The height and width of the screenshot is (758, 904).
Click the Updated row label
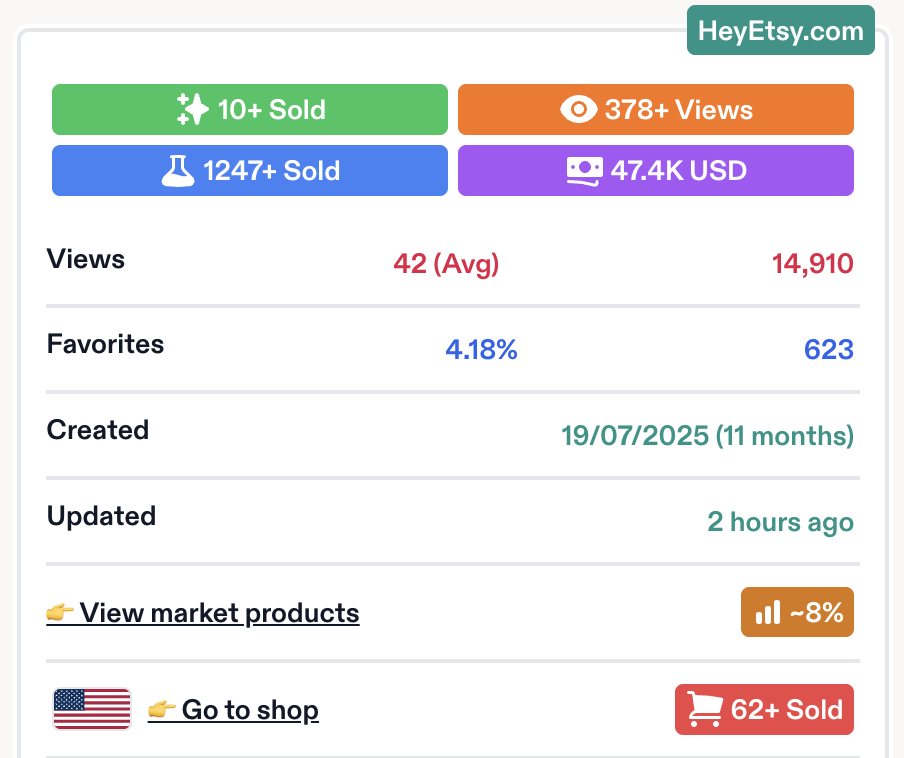pos(101,516)
